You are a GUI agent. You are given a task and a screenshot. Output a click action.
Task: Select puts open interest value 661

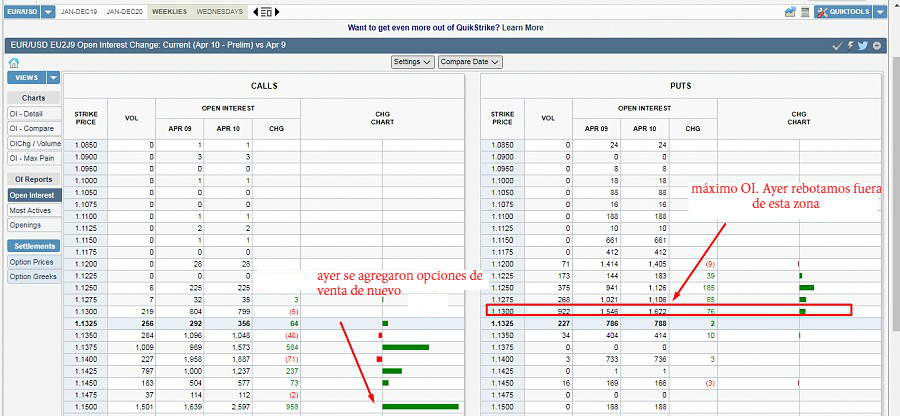click(612, 240)
